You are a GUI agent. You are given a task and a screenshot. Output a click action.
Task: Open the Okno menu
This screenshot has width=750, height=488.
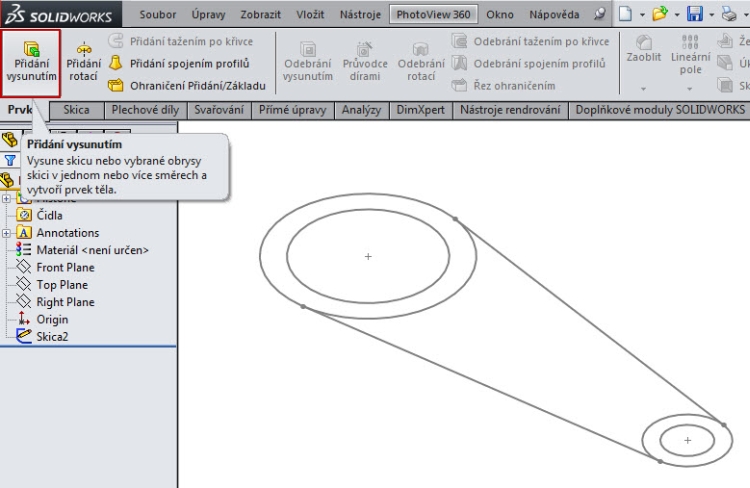[500, 14]
